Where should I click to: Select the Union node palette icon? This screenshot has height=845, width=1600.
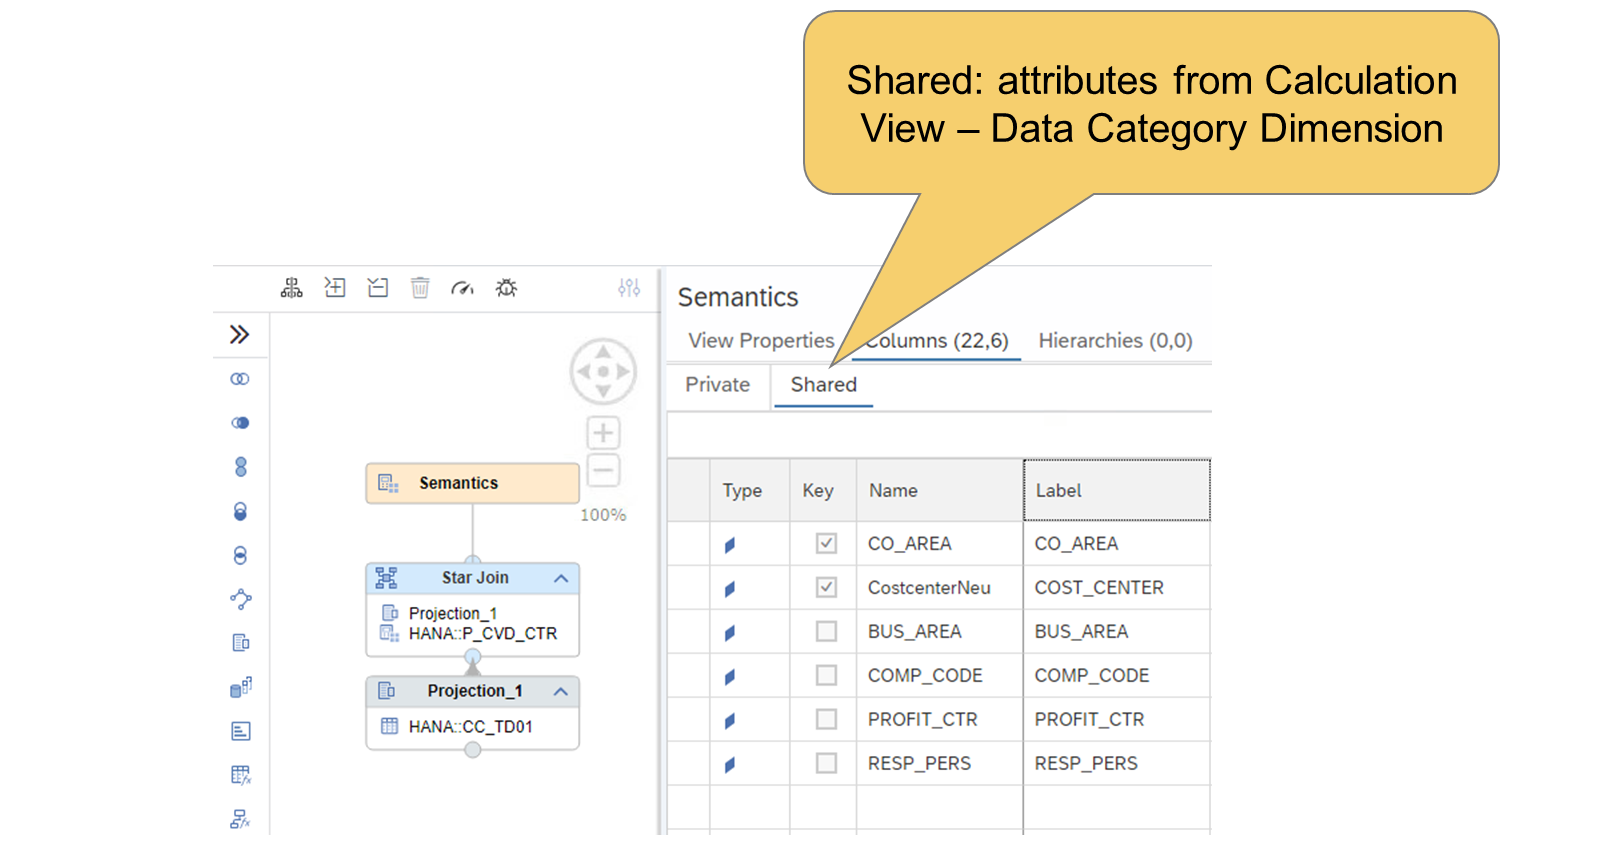pos(240,467)
